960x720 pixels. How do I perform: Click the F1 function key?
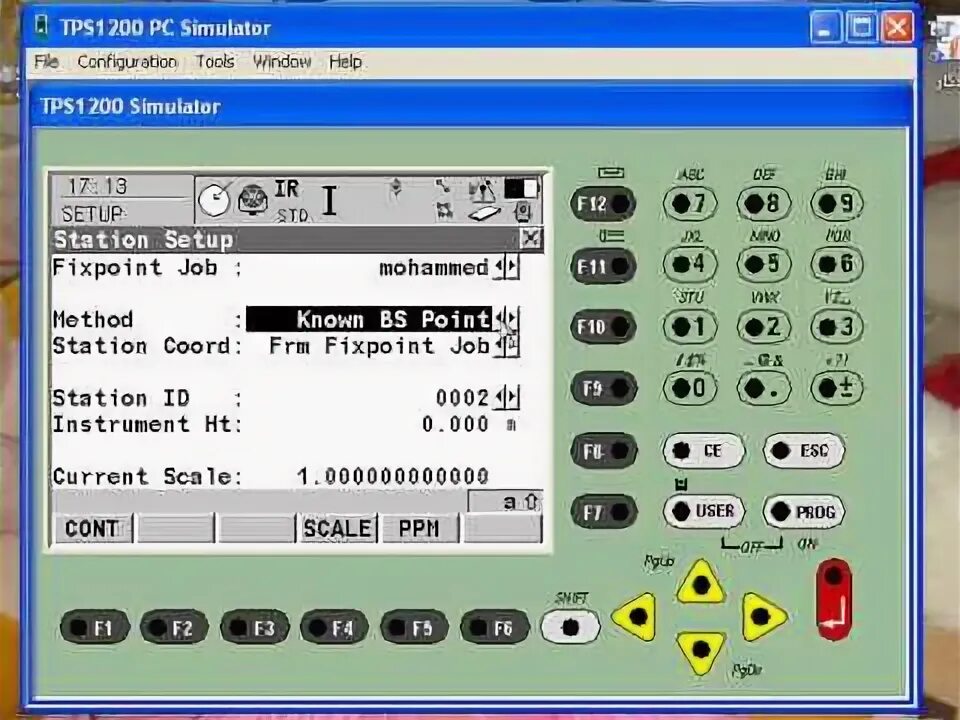[x=94, y=628]
